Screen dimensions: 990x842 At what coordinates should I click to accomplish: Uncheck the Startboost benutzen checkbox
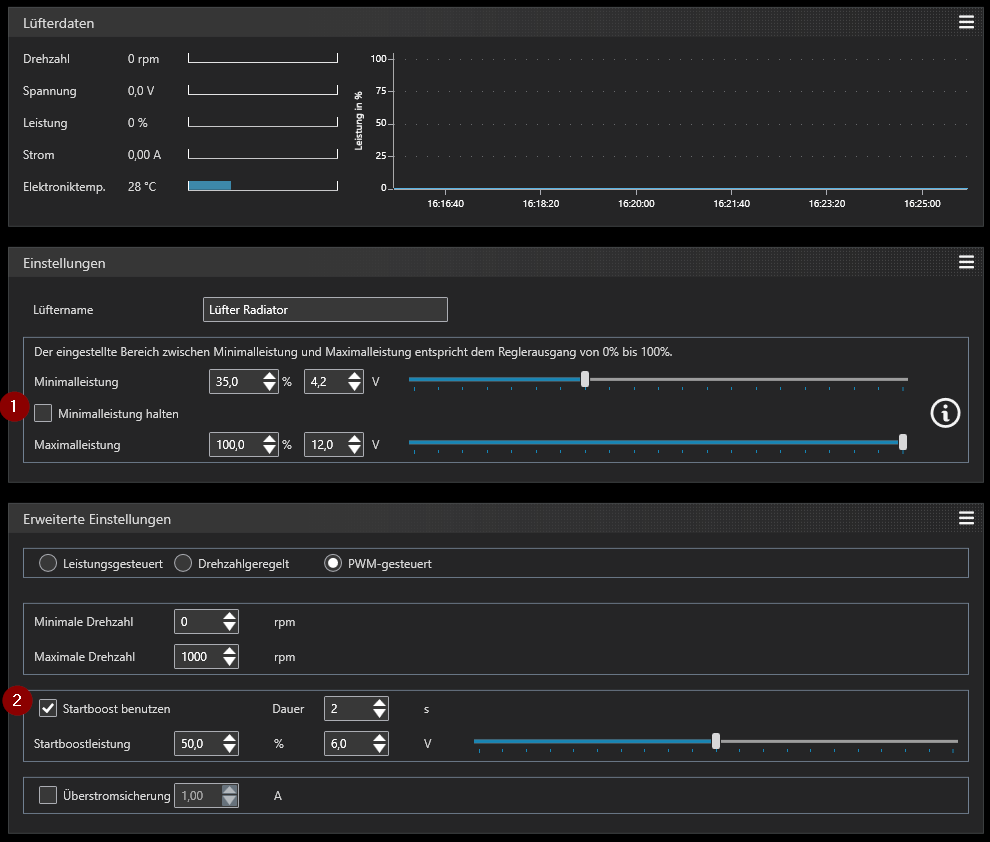pyautogui.click(x=48, y=708)
